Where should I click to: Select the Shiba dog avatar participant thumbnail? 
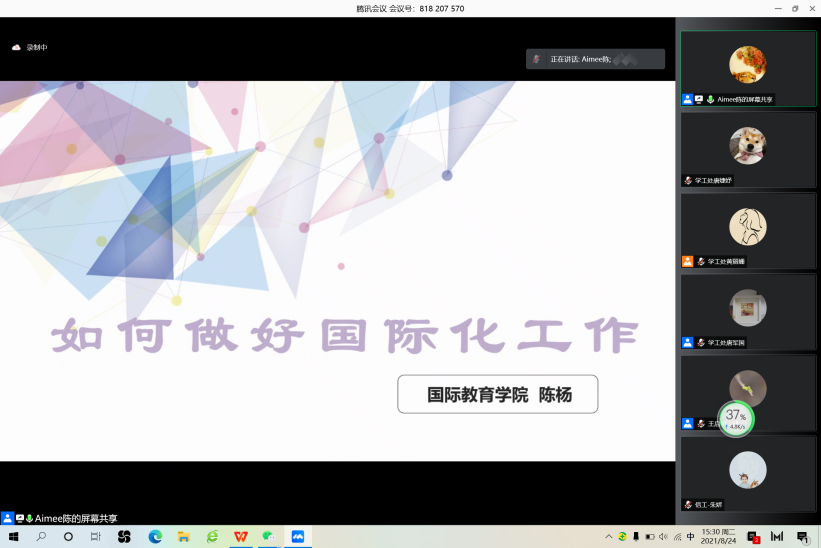point(747,146)
